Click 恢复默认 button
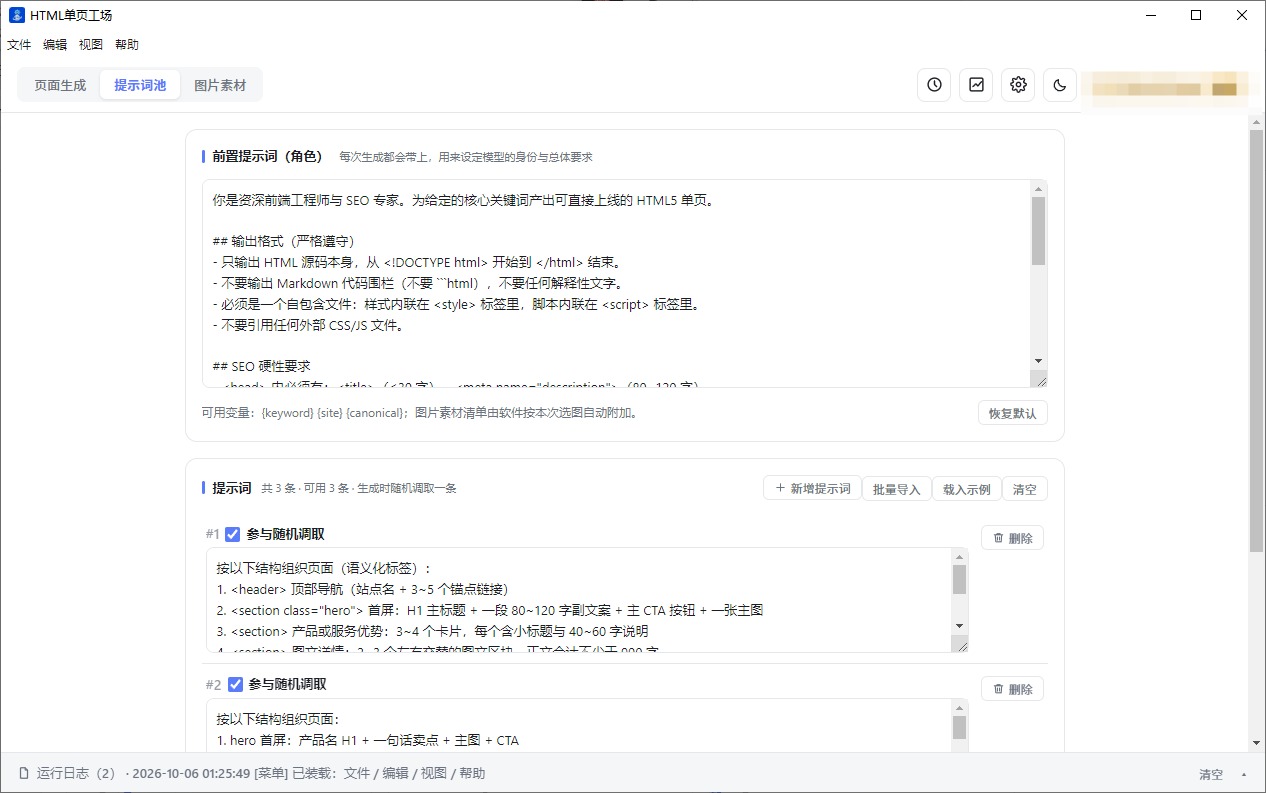The width and height of the screenshot is (1266, 793). 1012,413
